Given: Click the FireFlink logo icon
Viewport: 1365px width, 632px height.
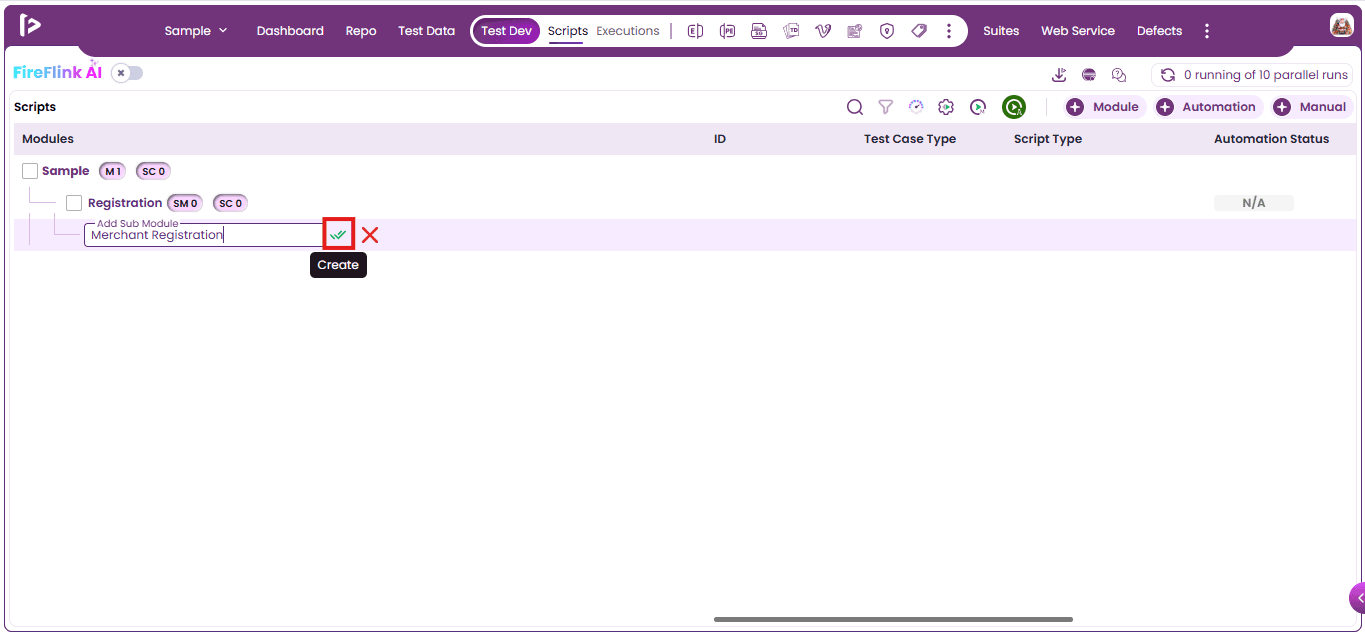Looking at the screenshot, I should point(30,26).
